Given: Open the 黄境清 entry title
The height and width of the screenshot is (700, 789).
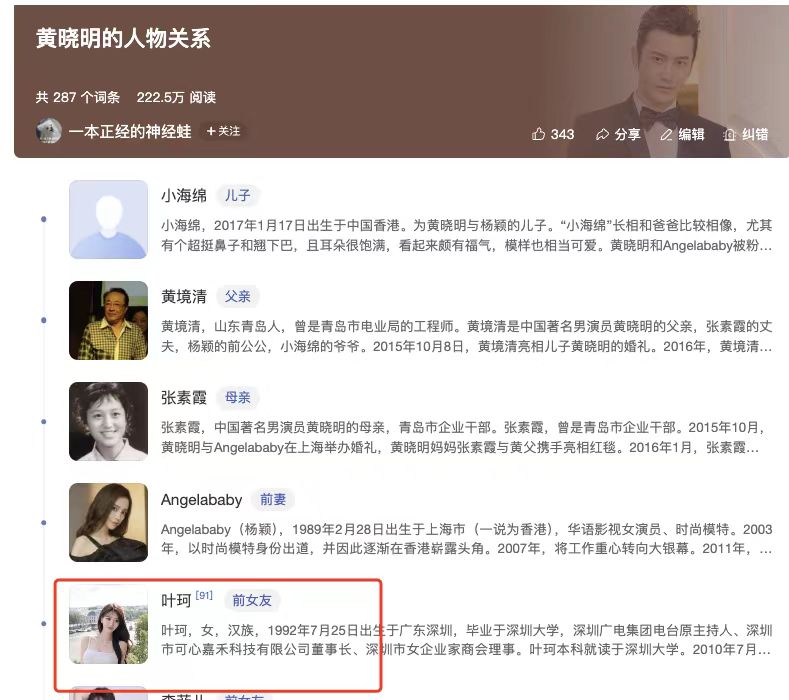Looking at the screenshot, I should [x=184, y=296].
